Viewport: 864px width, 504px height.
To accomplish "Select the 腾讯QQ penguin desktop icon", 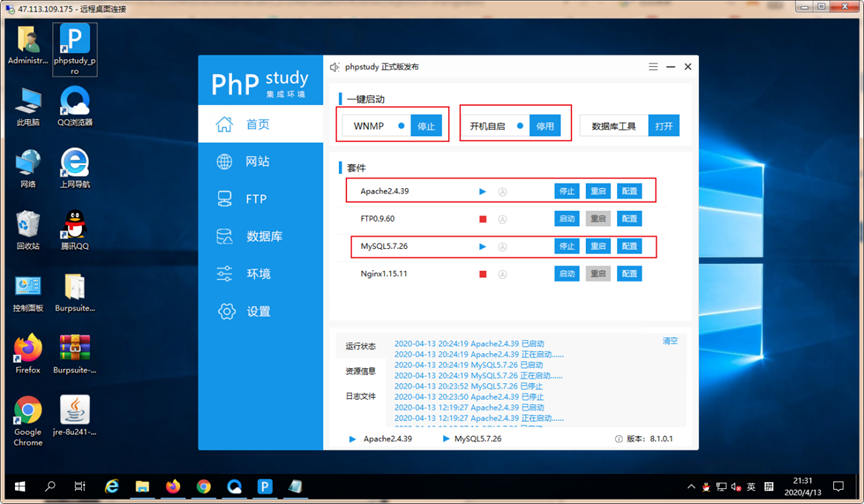I will tap(75, 230).
